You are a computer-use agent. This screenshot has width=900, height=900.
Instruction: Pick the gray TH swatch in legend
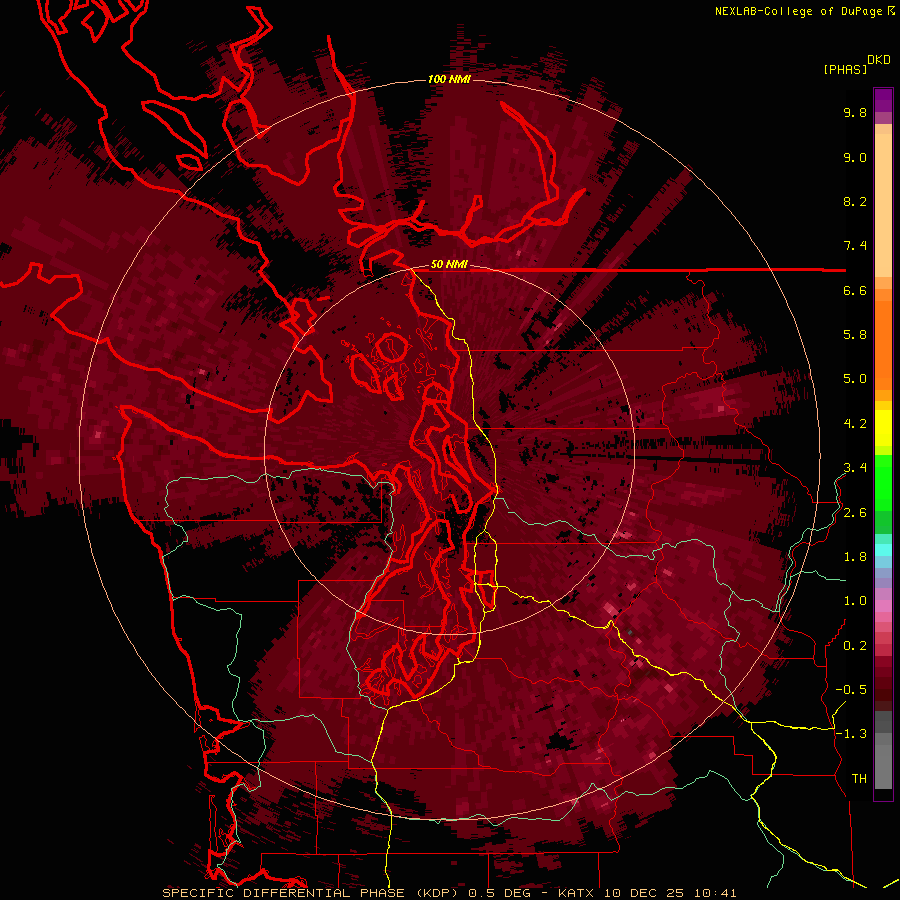[x=883, y=767]
